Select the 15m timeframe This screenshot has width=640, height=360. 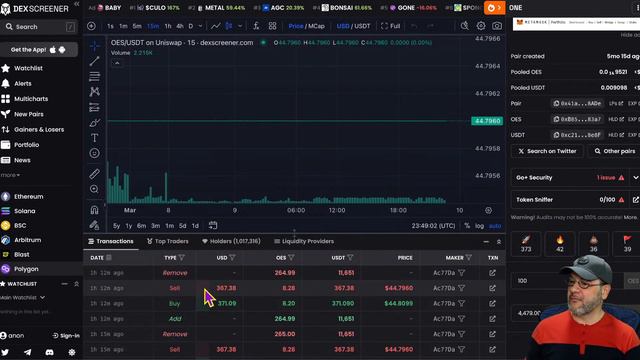coord(153,26)
